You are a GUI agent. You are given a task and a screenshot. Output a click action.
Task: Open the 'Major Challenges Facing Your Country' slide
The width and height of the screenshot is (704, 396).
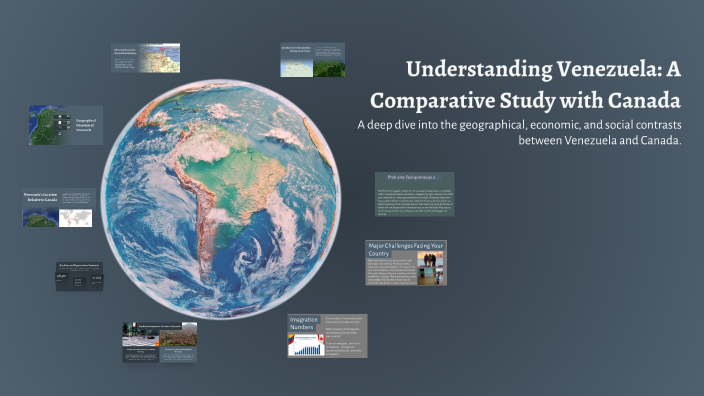coord(406,263)
